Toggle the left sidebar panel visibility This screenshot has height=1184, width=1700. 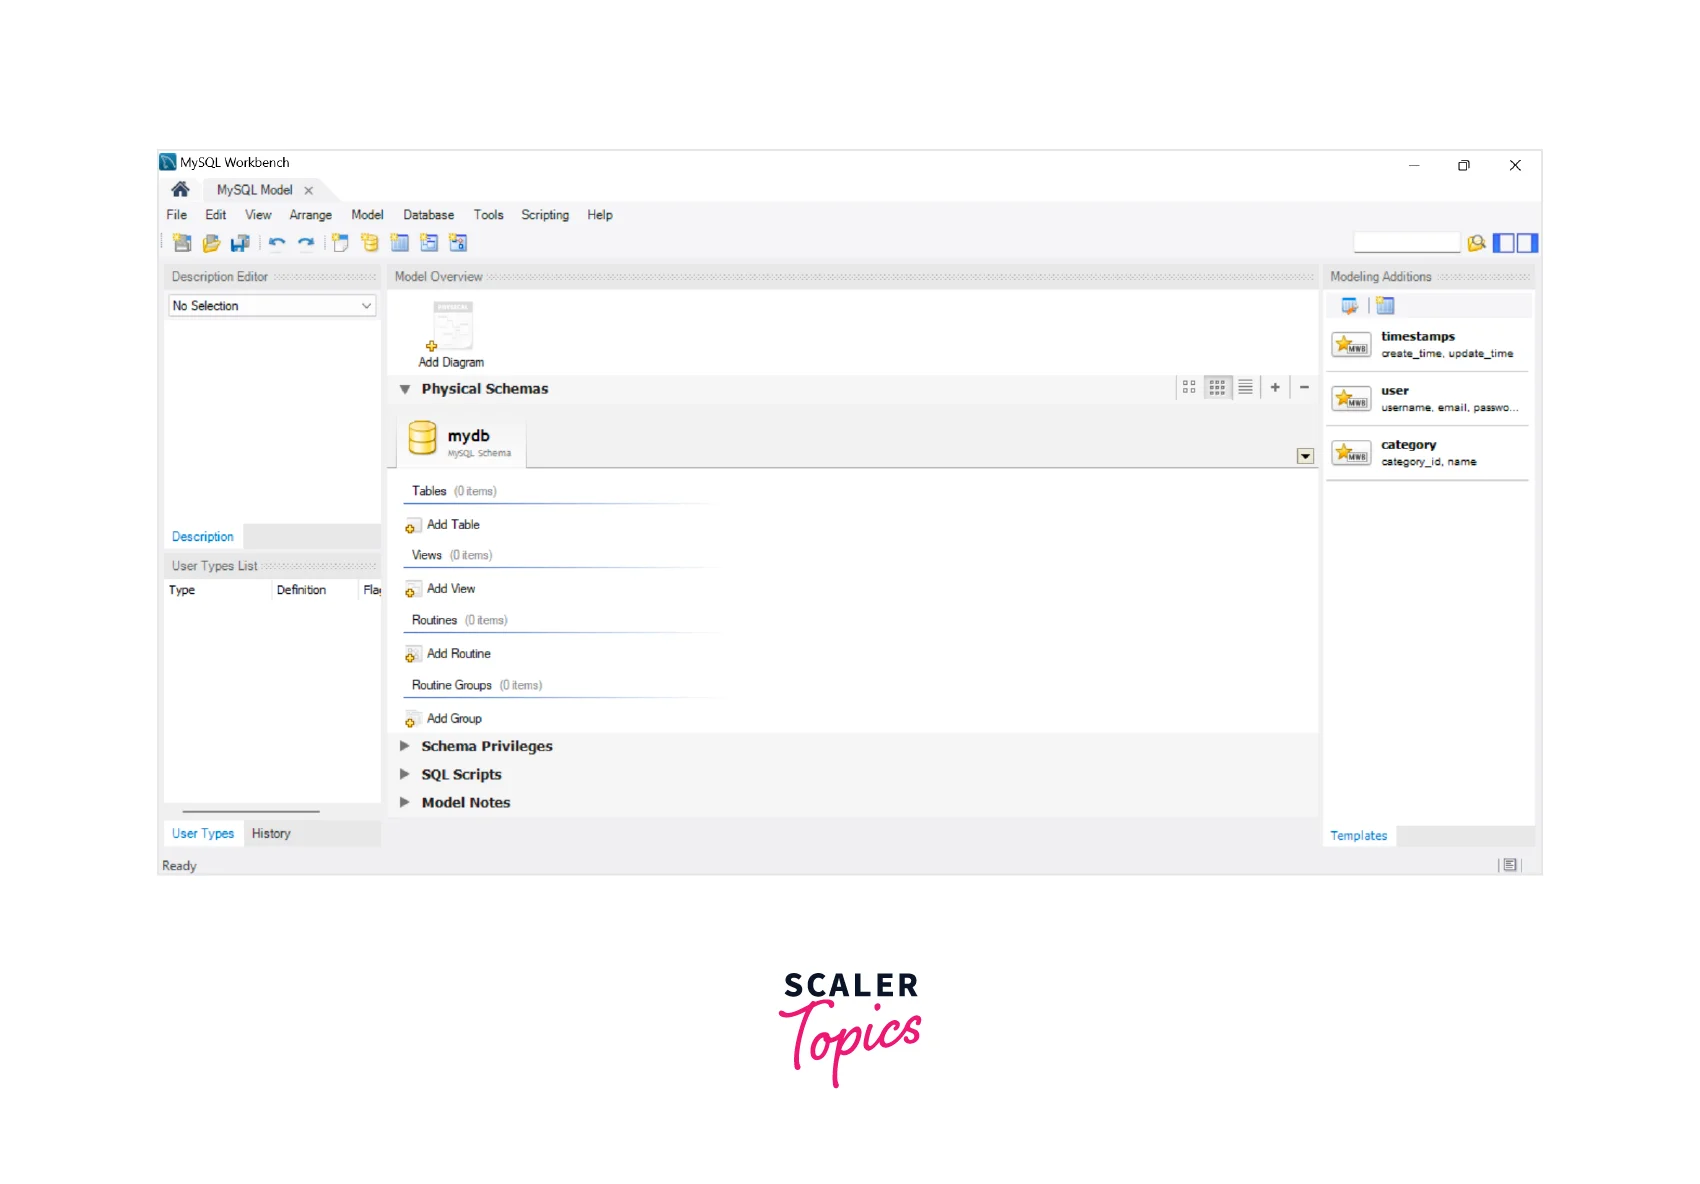click(x=1504, y=243)
